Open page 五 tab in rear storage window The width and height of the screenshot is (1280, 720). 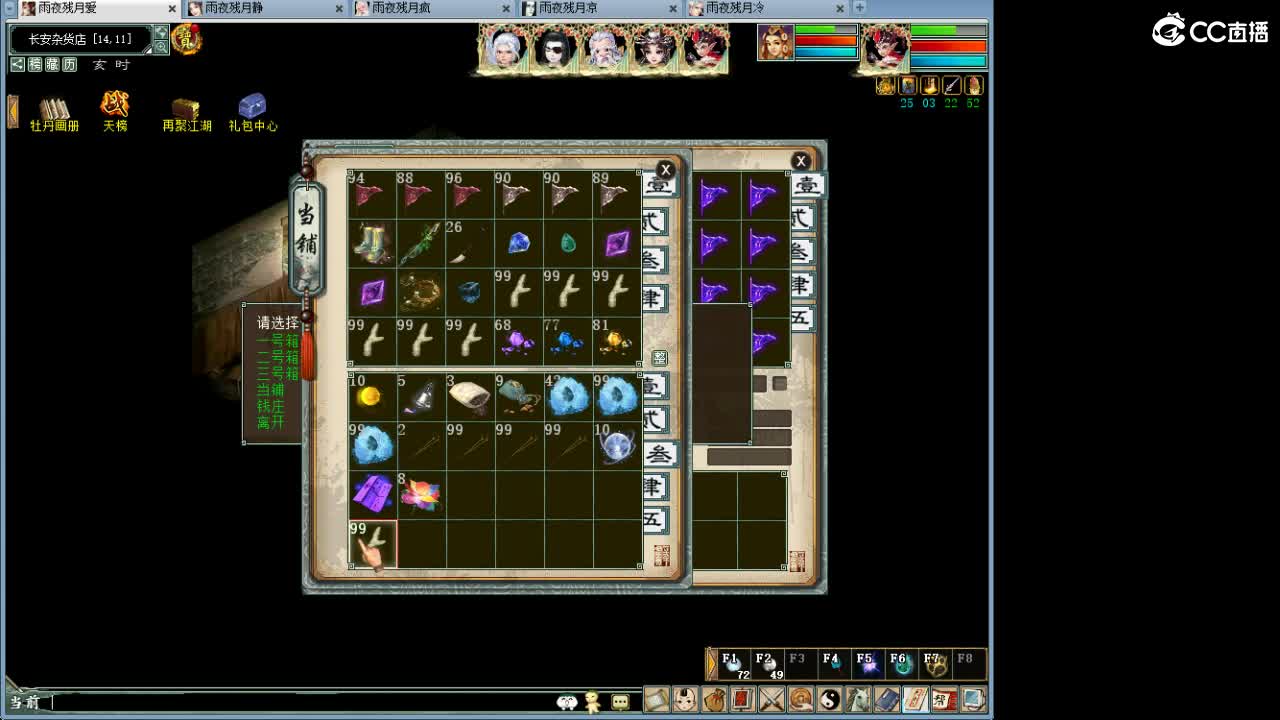pos(802,319)
